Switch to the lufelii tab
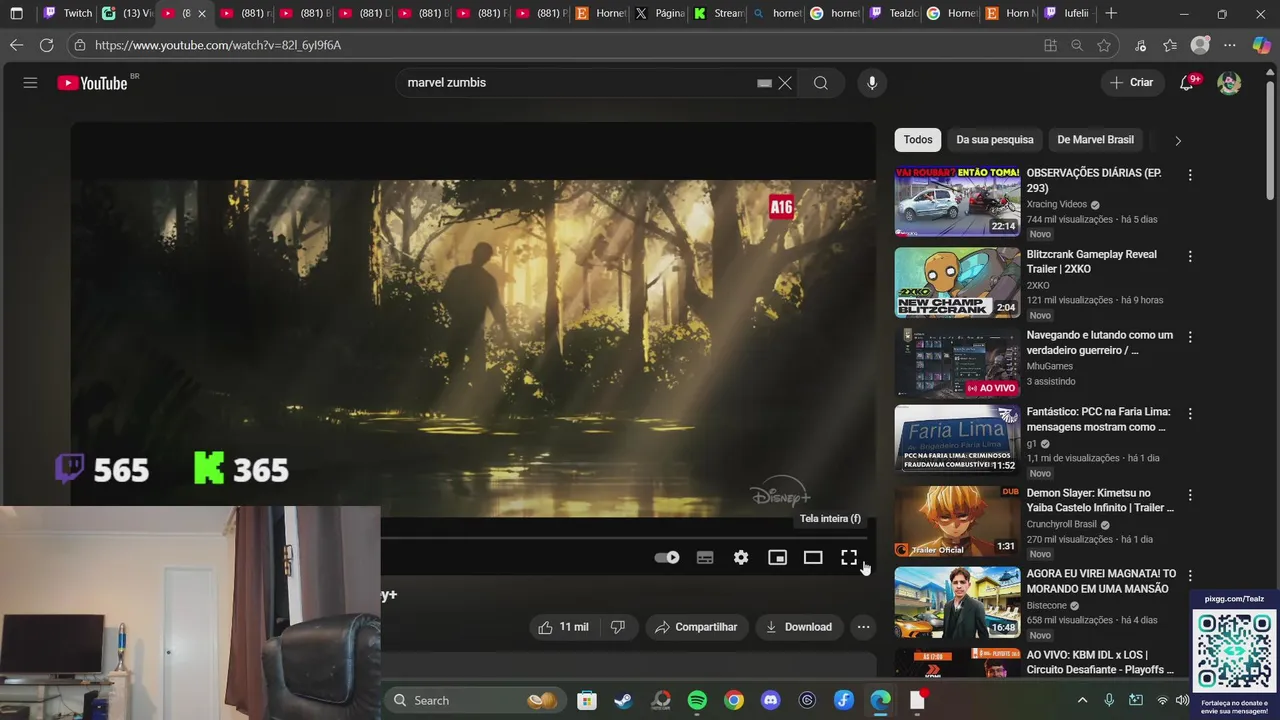This screenshot has width=1280, height=720. (x=1067, y=13)
